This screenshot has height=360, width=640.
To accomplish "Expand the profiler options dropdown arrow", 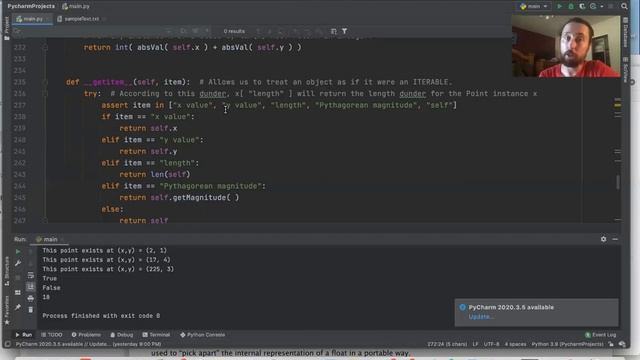I will coord(602,6).
